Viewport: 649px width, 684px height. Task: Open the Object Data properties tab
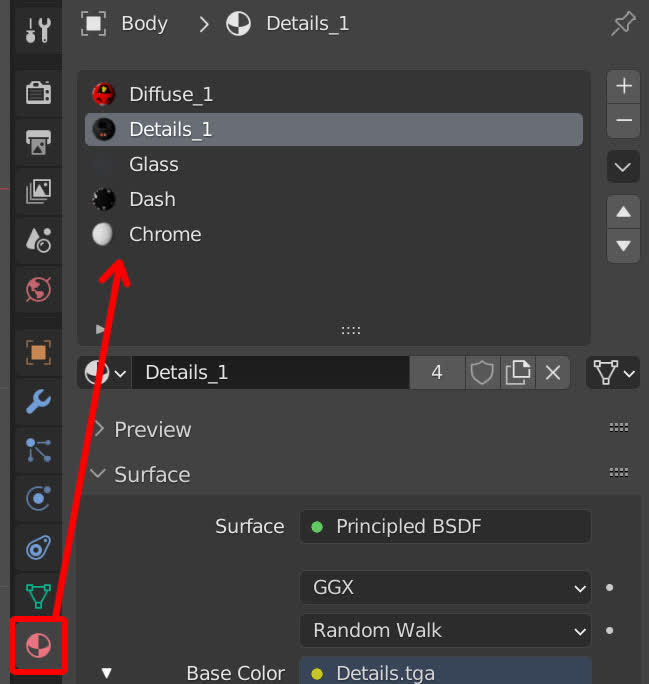[x=38, y=597]
